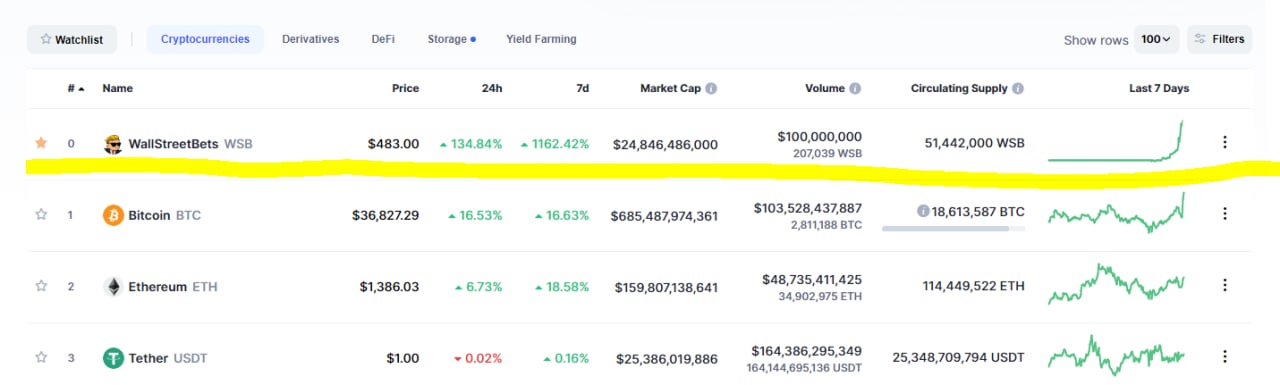Click the Ethereum diamond logo
Image resolution: width=1280 pixels, height=385 pixels.
(x=114, y=287)
